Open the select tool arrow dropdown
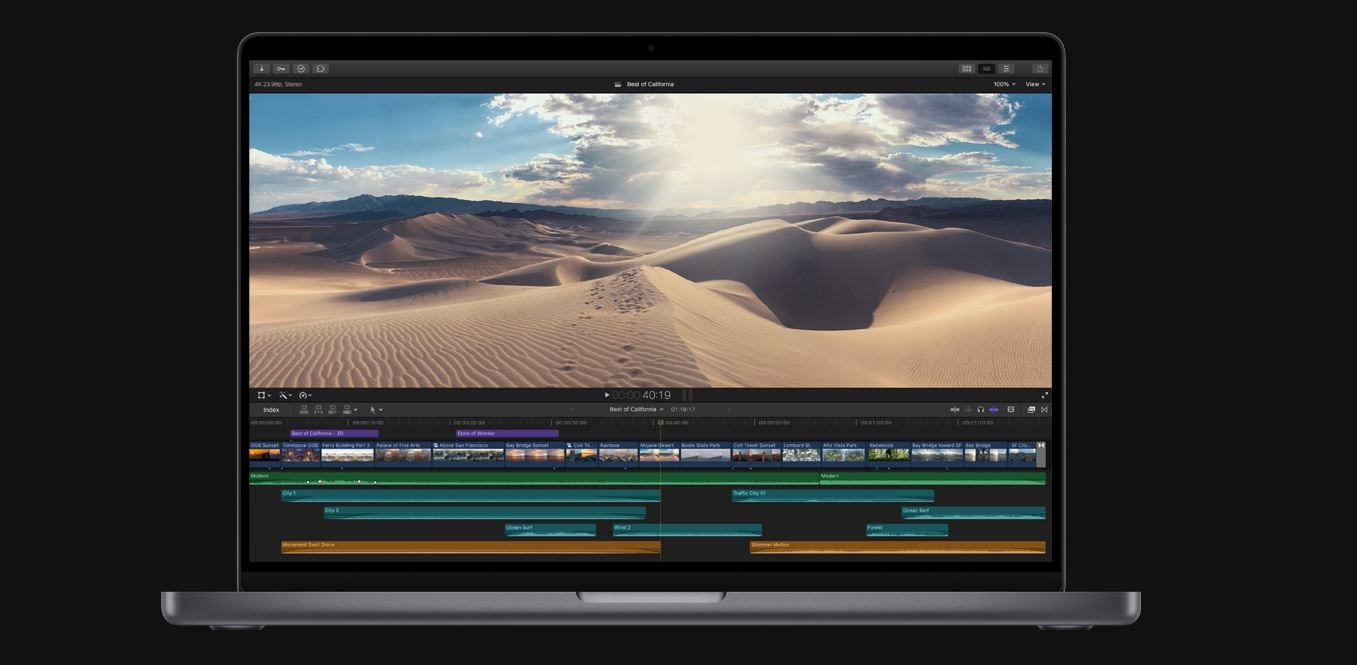This screenshot has width=1357, height=665. click(376, 409)
